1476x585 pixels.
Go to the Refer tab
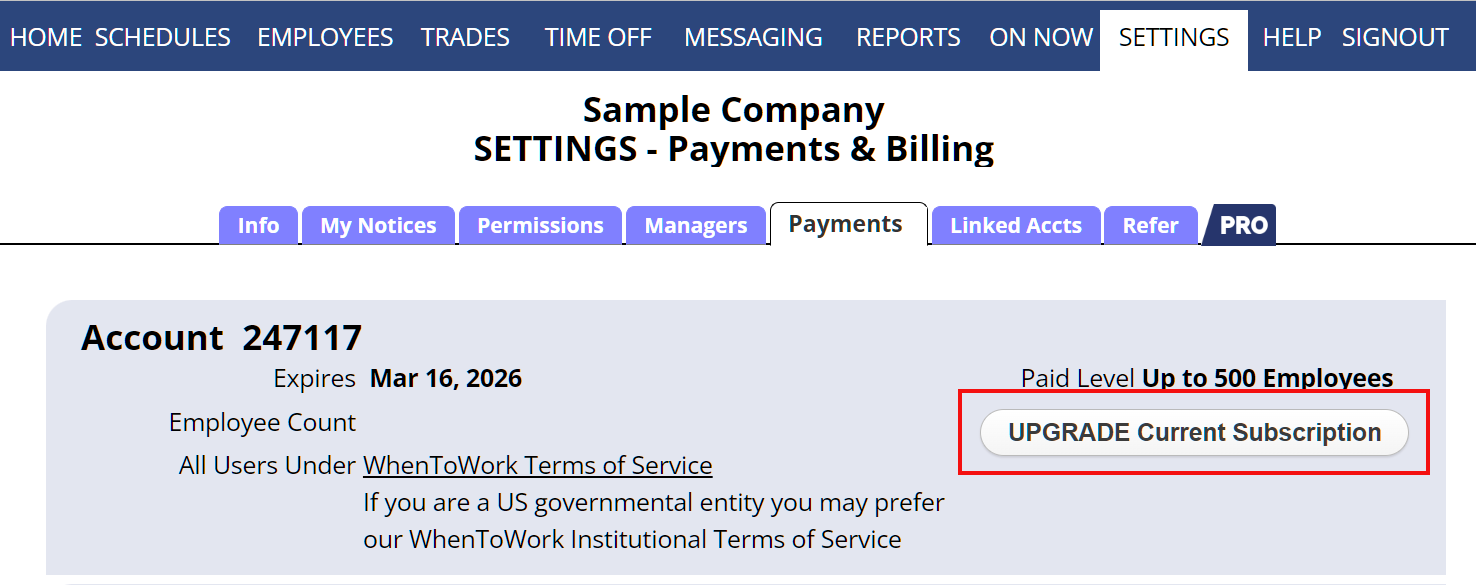pos(1150,226)
